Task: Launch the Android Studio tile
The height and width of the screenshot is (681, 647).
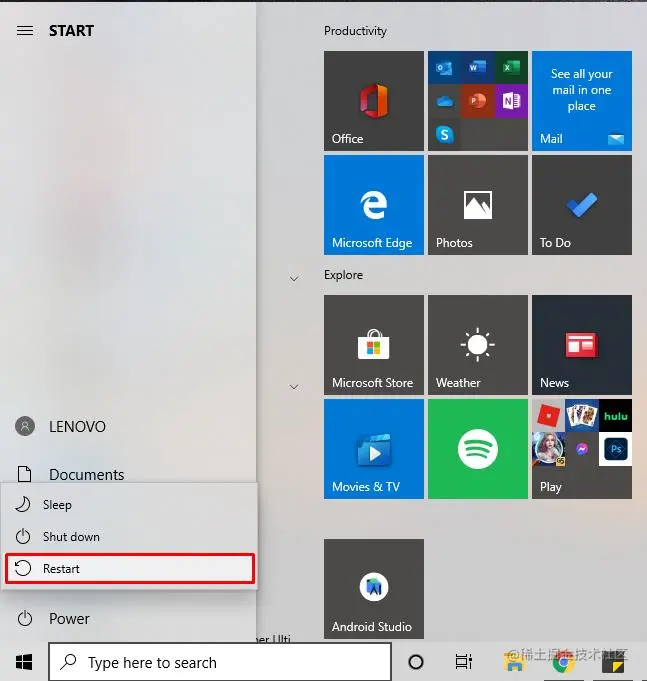Action: pos(373,589)
